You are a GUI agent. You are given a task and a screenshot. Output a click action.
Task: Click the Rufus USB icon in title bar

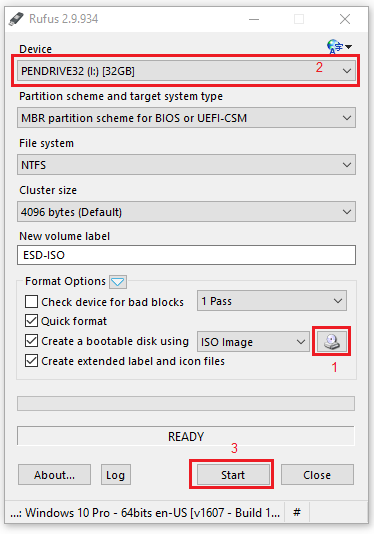point(16,19)
